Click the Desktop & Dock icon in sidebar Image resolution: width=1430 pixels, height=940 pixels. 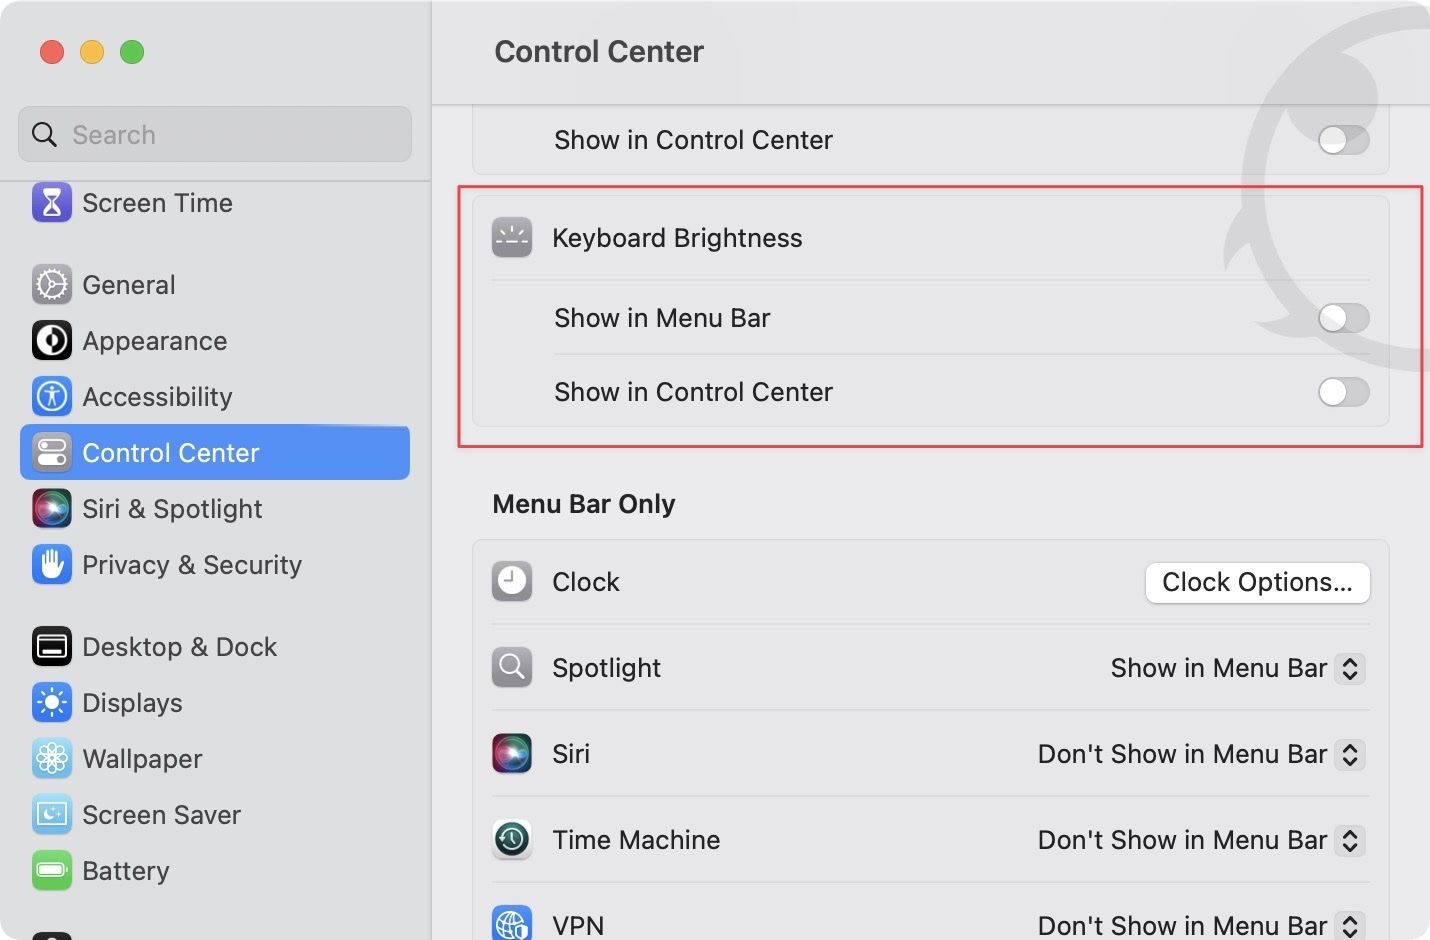pos(52,647)
